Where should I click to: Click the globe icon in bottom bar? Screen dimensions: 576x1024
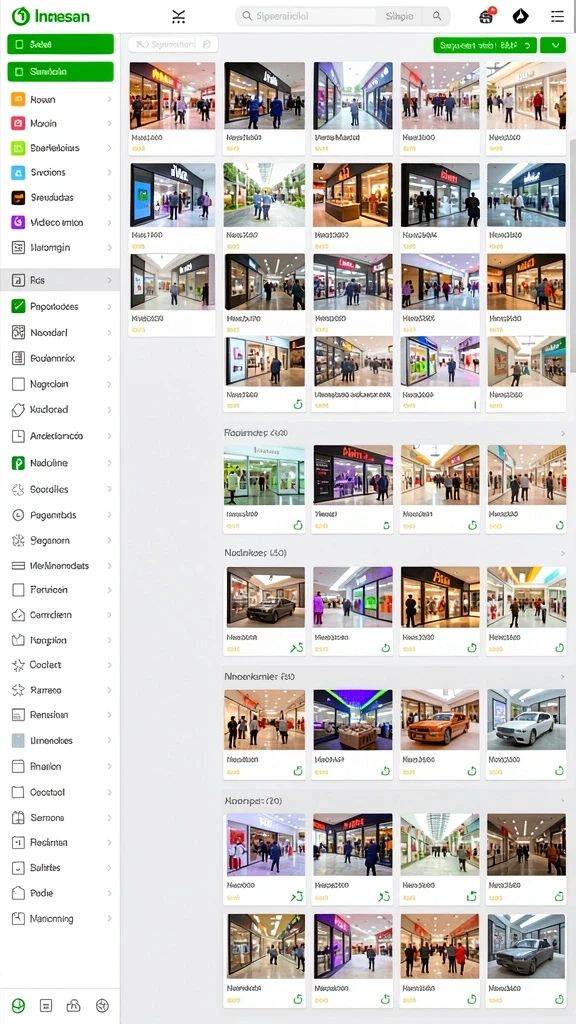click(103, 1005)
